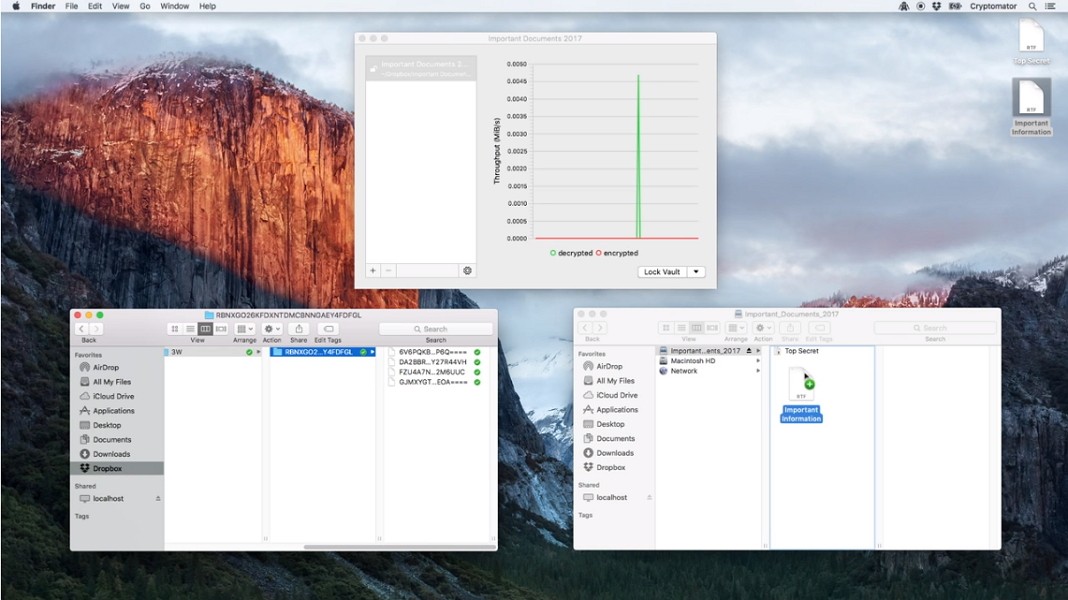Open Documents in Dropbox window sidebar

pos(112,440)
